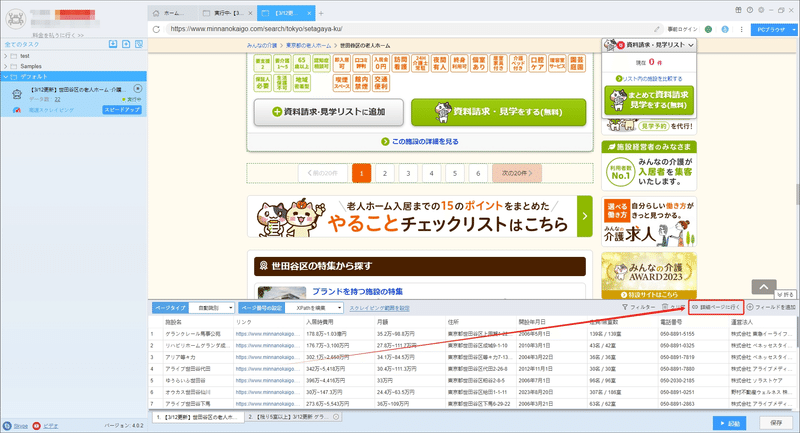Stop the running task with the circular stop icon
The height and width of the screenshot is (433, 800).
point(138,88)
